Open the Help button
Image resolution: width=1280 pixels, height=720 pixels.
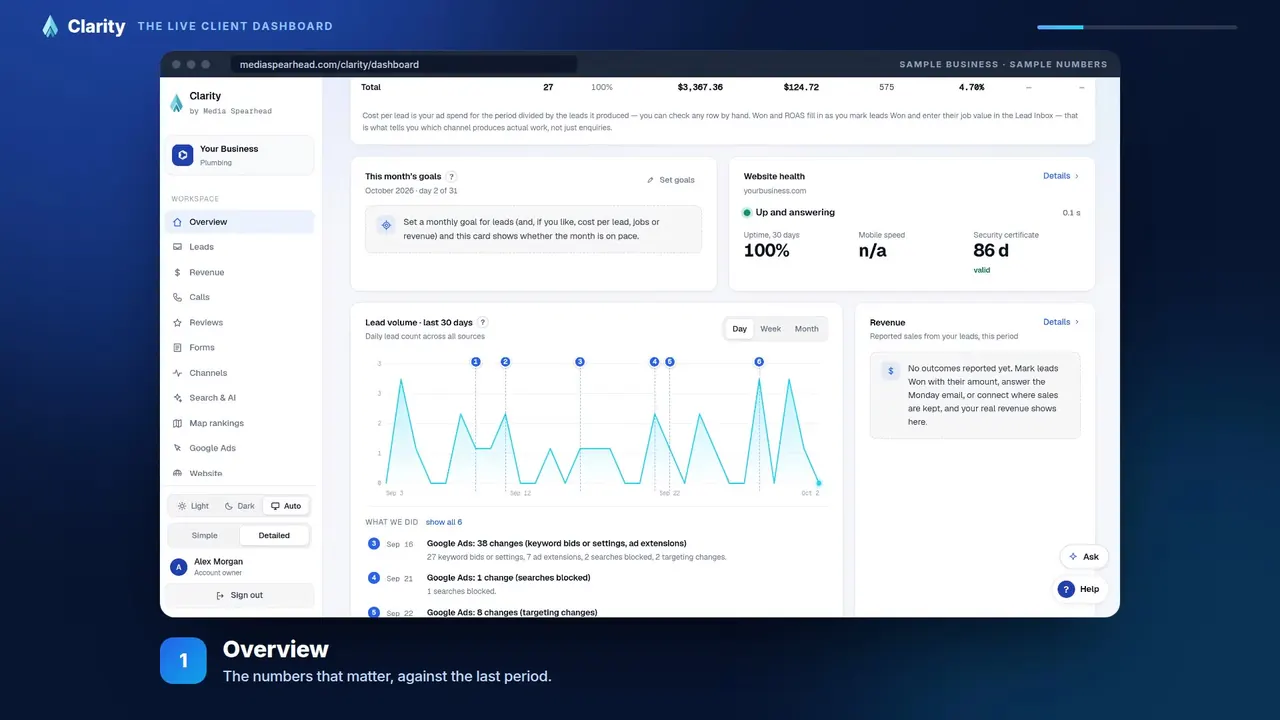point(1081,589)
